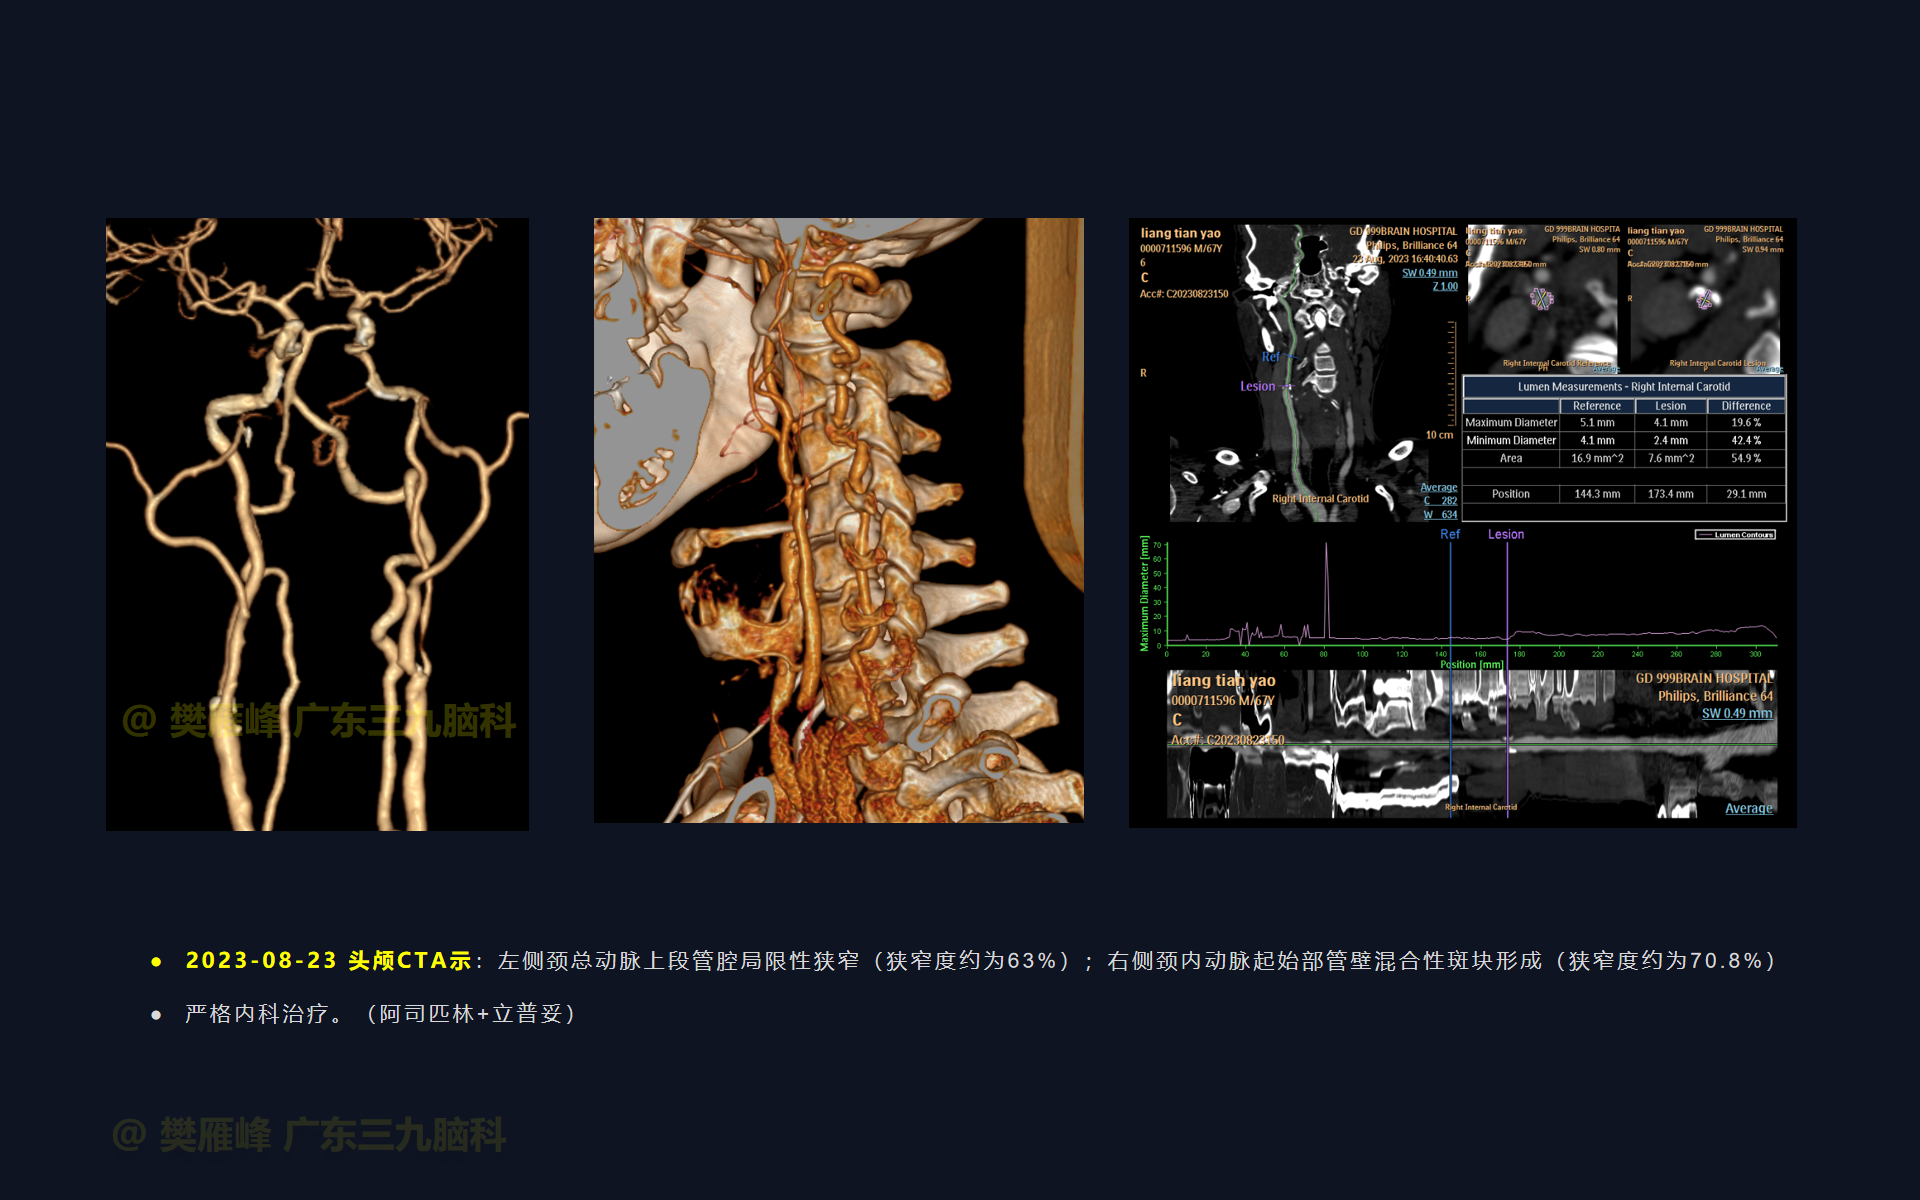Screen dimensions: 1920x1200
Task: Click the SW 0.49 mm link on coronal view
Action: (x=1429, y=273)
